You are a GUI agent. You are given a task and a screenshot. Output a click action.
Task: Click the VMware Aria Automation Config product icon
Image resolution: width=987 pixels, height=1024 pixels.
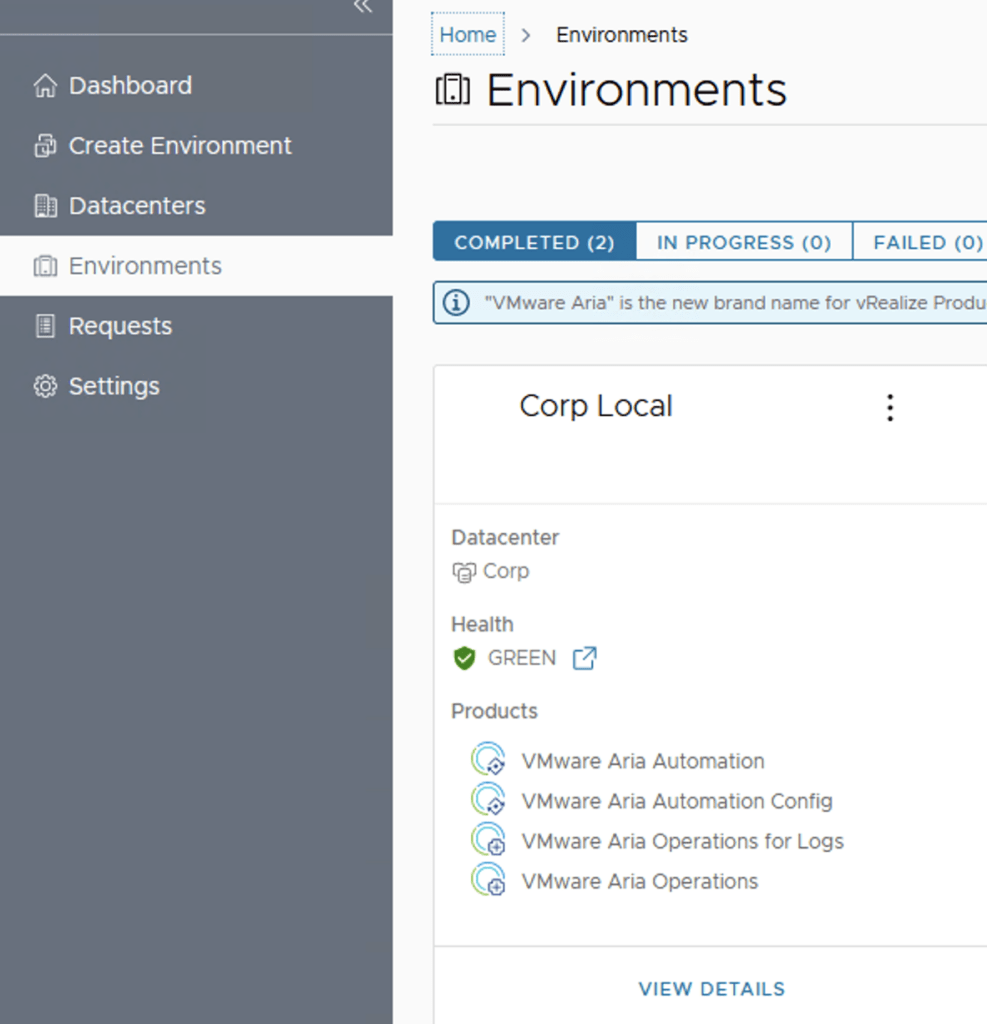click(488, 799)
